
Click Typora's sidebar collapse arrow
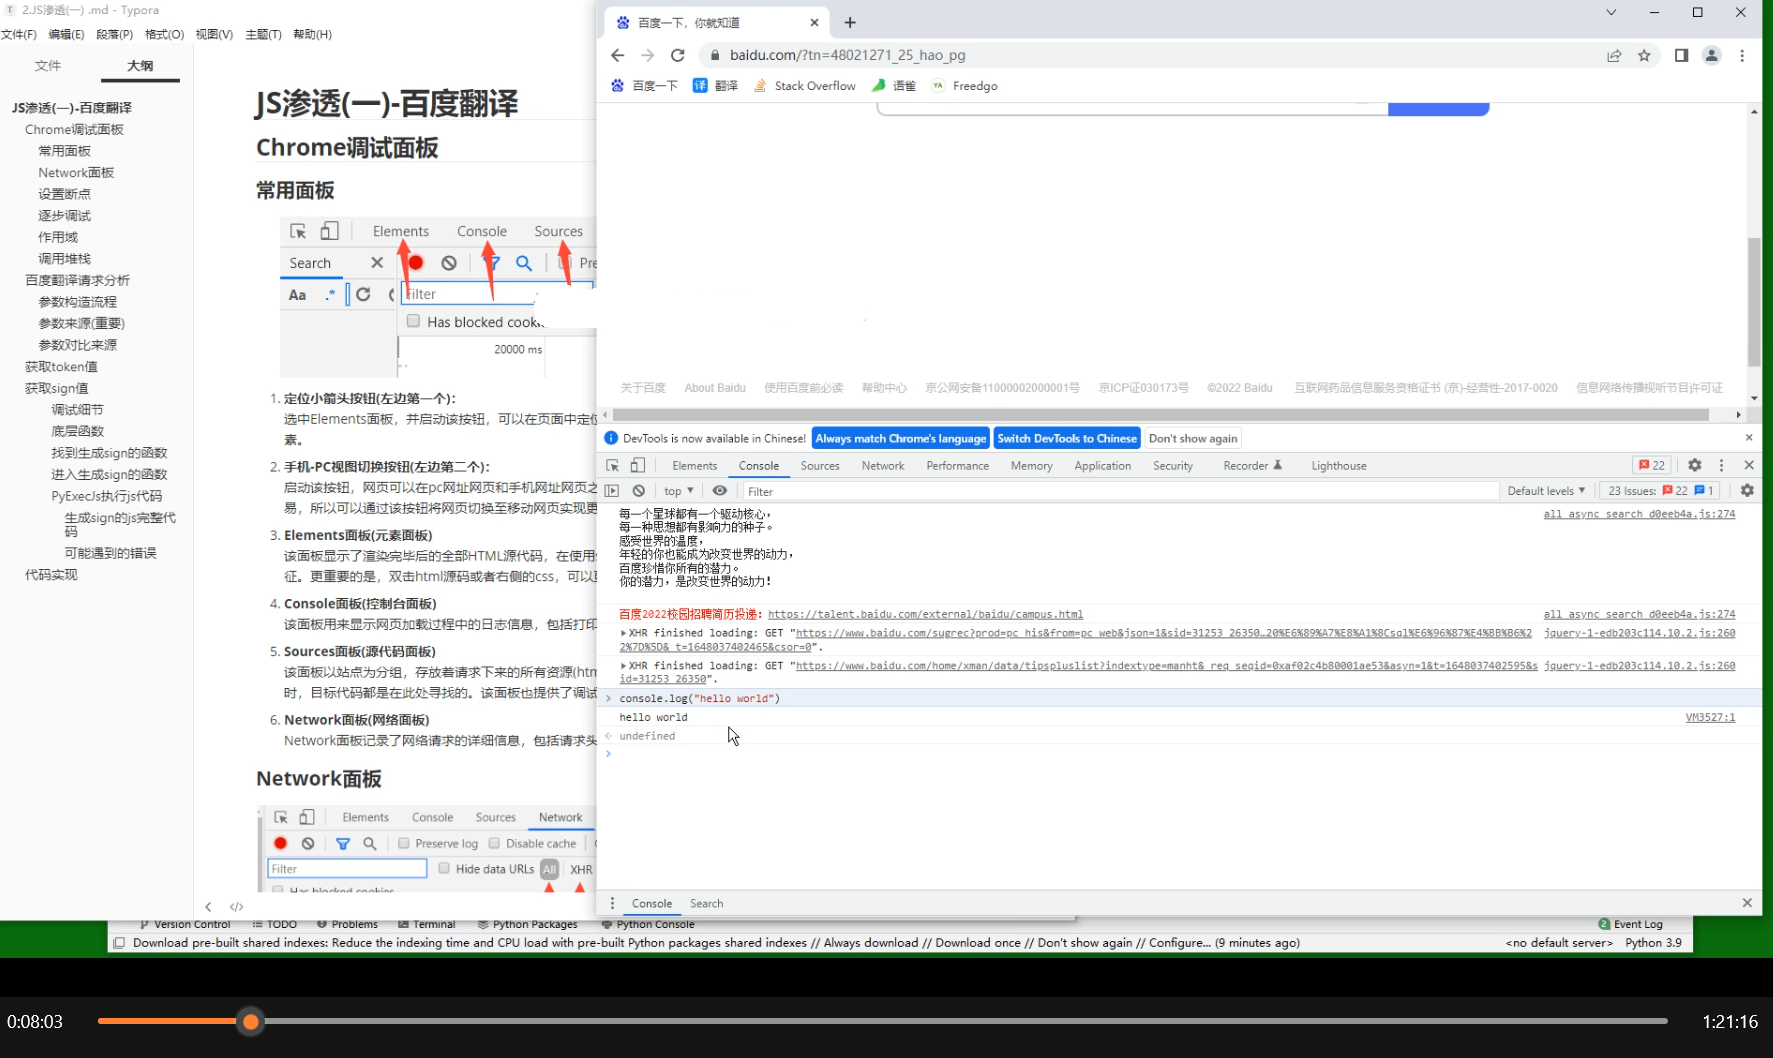coord(208,906)
